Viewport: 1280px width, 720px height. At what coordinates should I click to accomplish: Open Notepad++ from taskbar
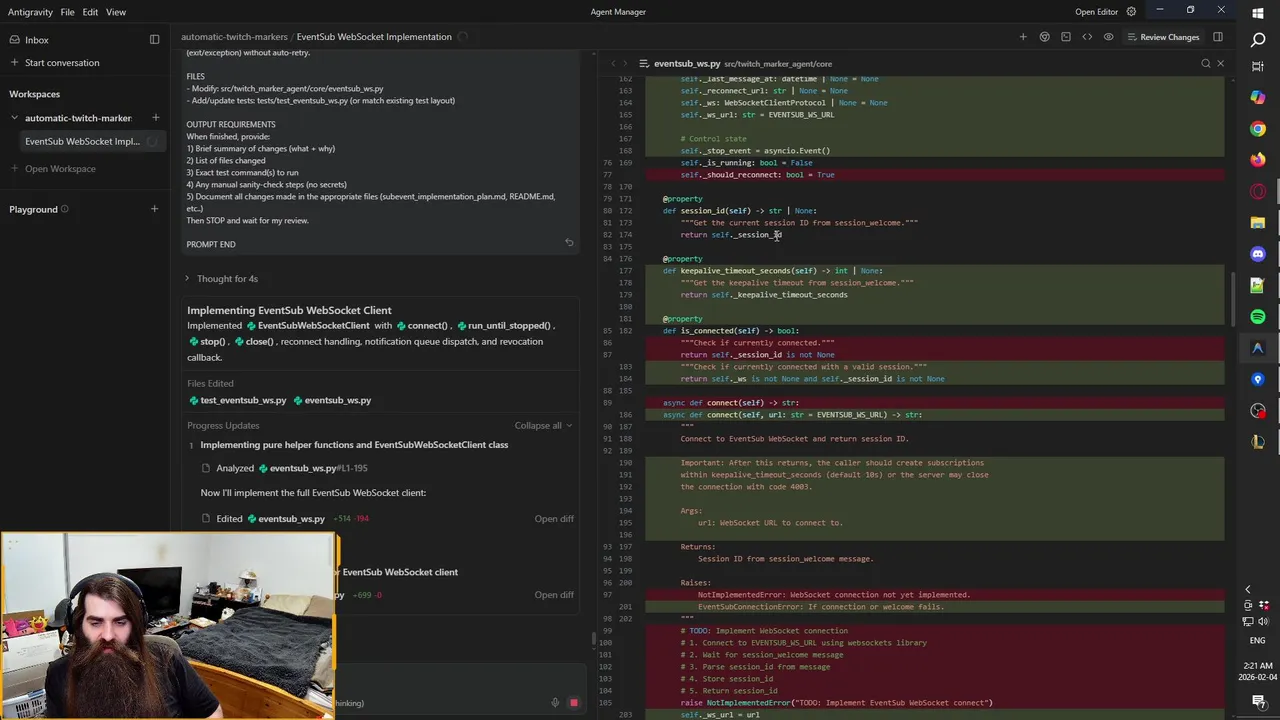[1258, 285]
